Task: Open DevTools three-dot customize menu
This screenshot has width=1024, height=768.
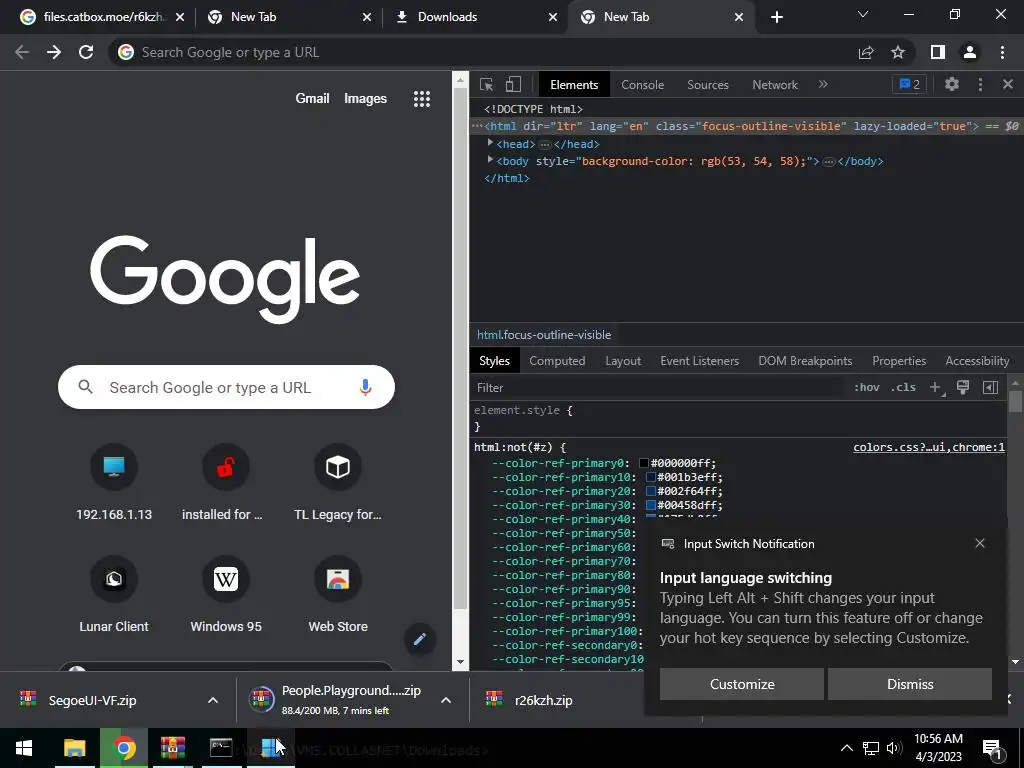Action: (980, 84)
